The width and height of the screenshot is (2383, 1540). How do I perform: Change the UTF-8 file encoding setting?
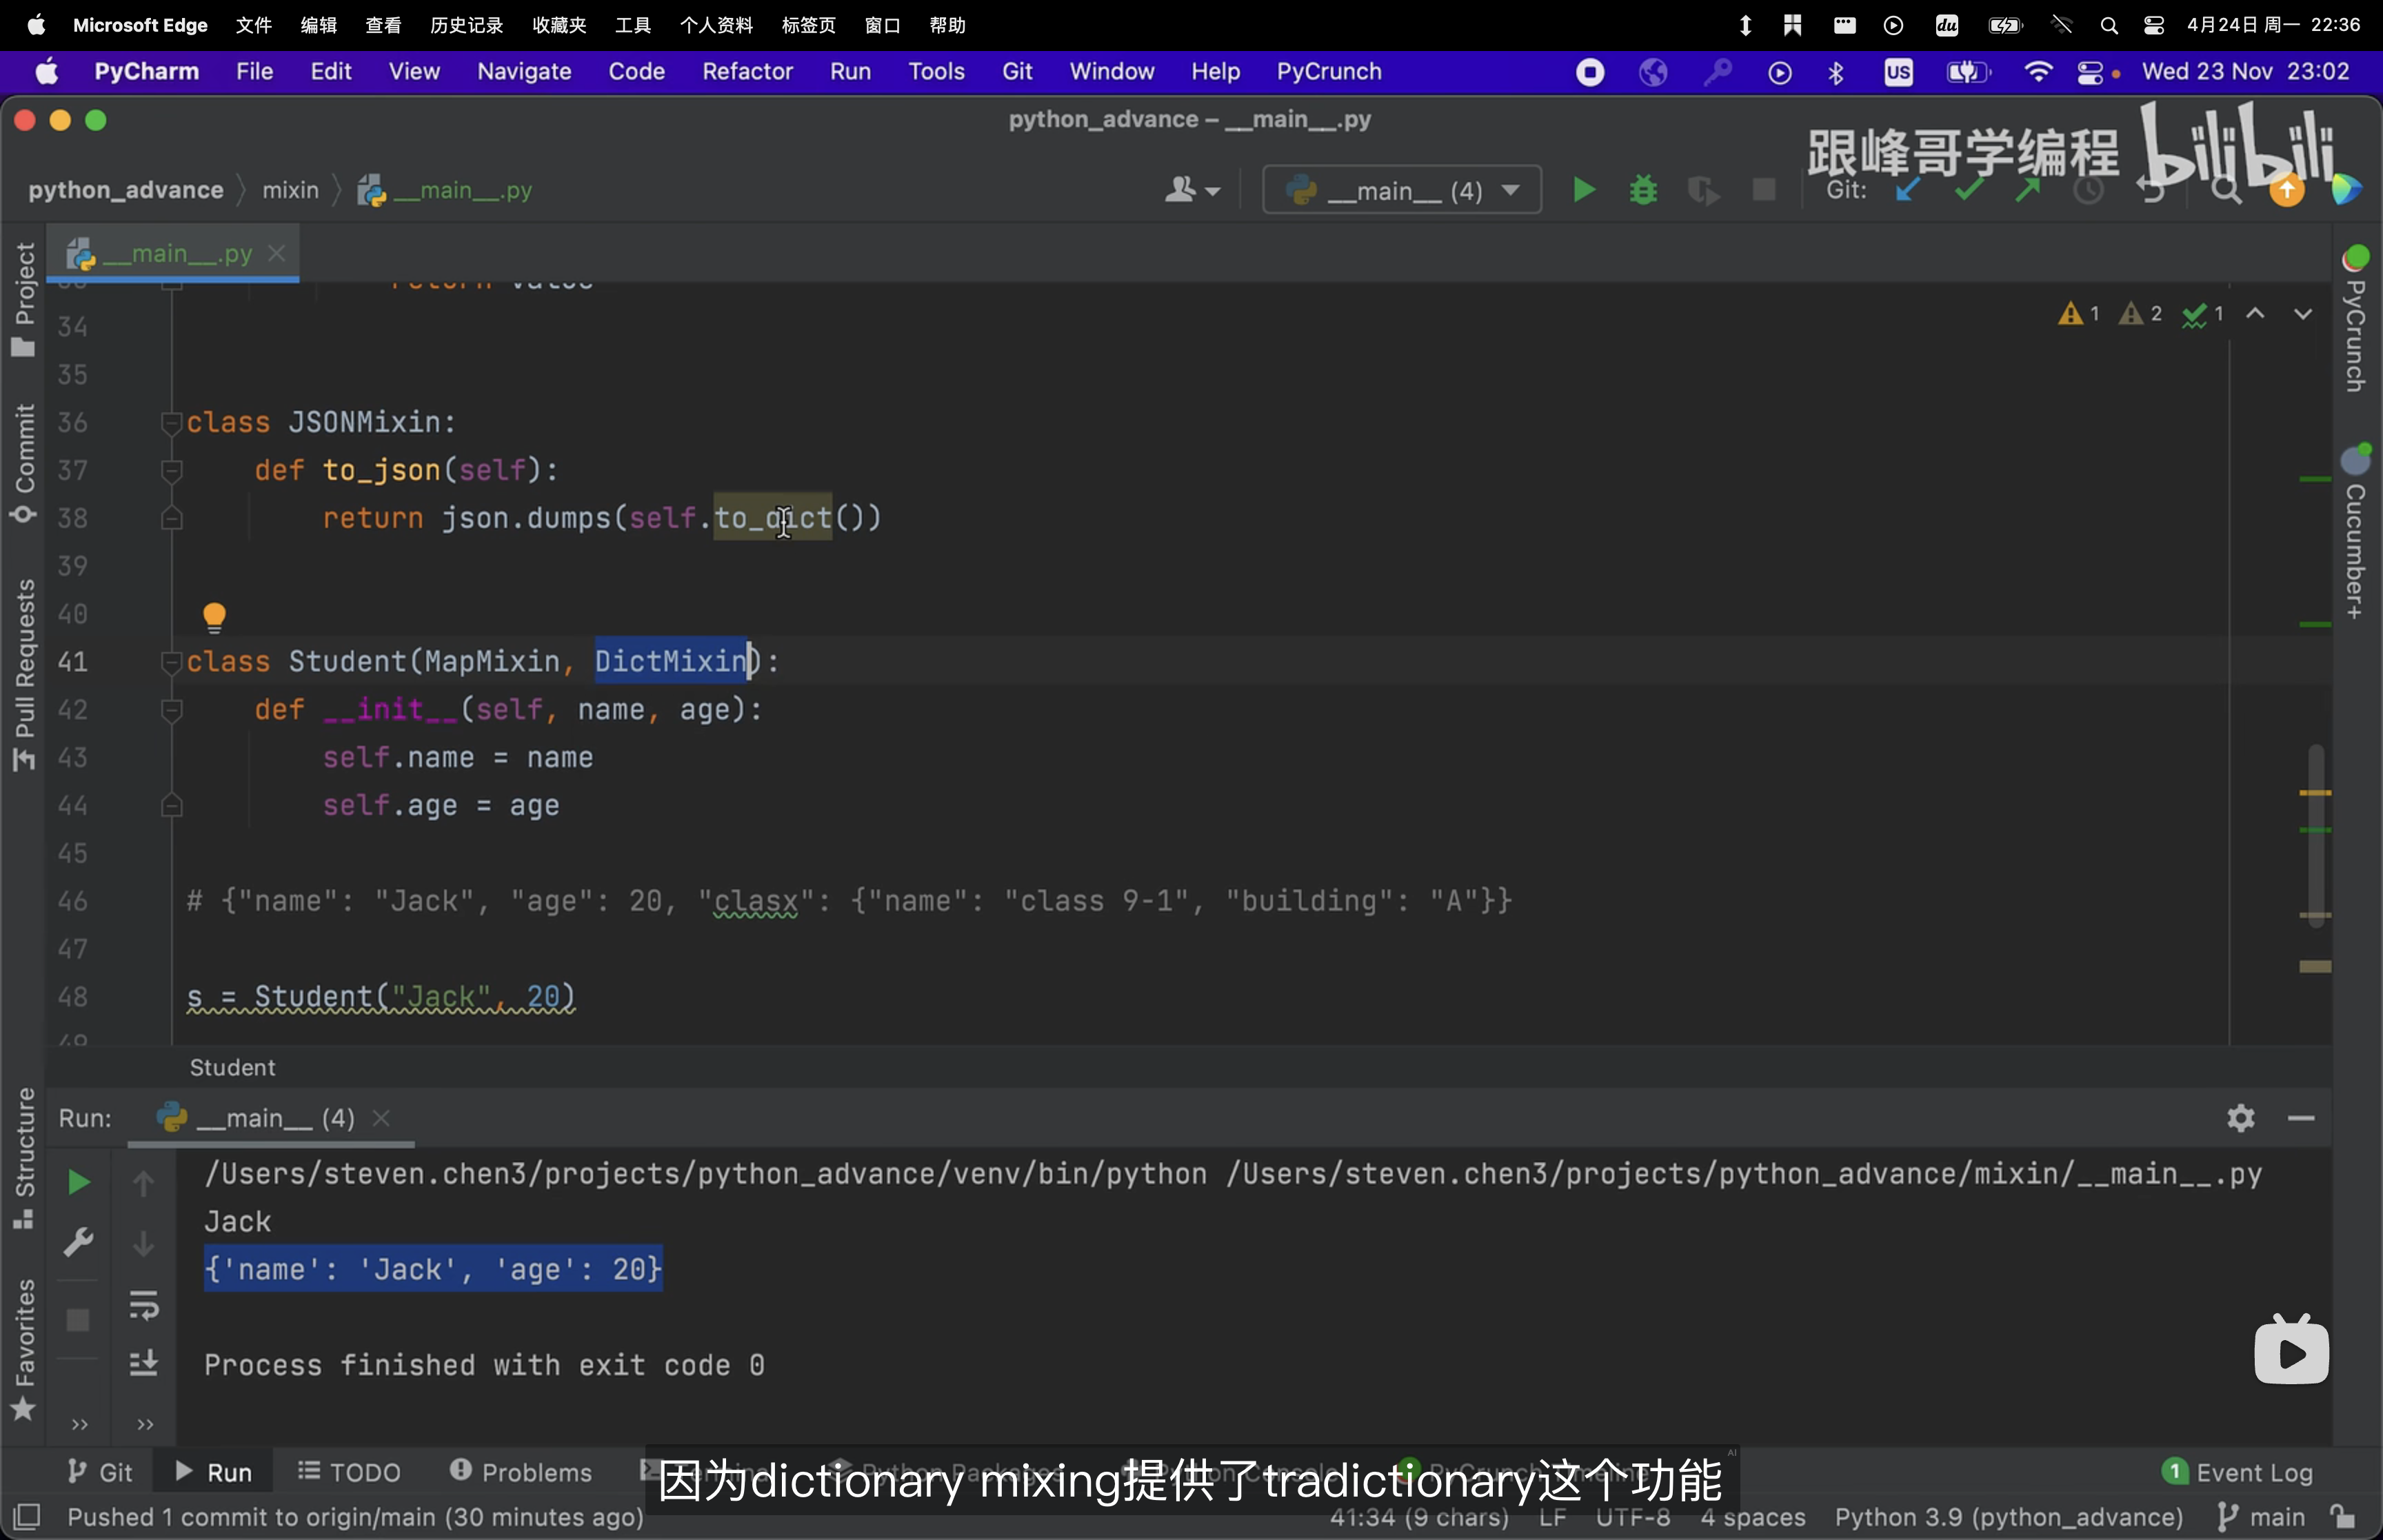pos(1632,1517)
